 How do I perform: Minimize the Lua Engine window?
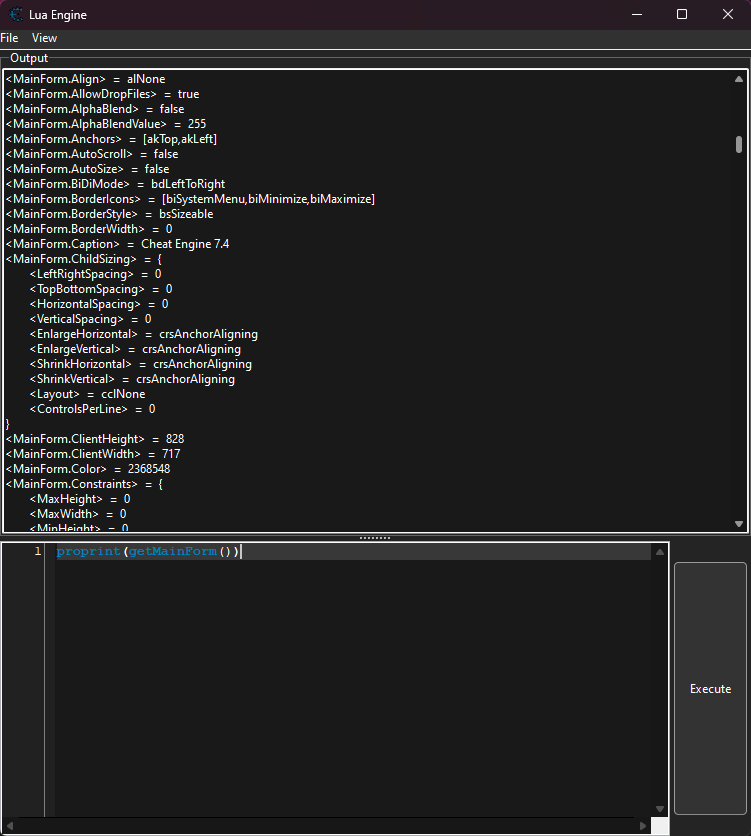(x=636, y=14)
